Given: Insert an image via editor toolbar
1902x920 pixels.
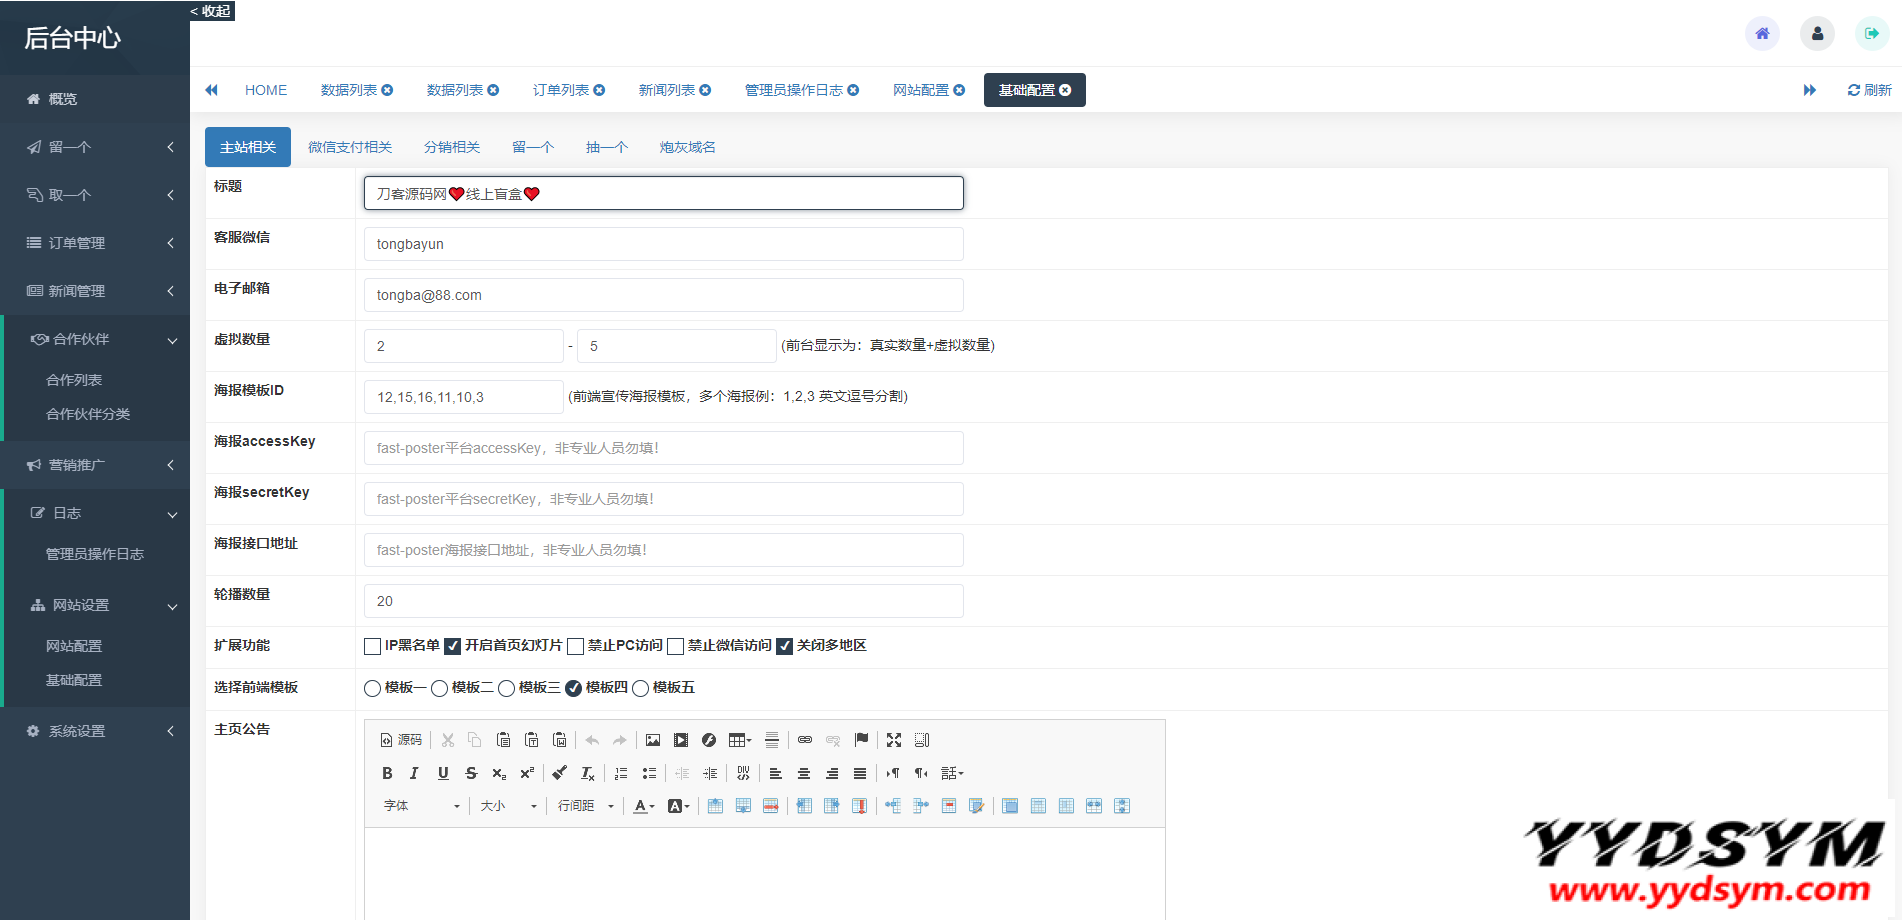Looking at the screenshot, I should pyautogui.click(x=653, y=740).
